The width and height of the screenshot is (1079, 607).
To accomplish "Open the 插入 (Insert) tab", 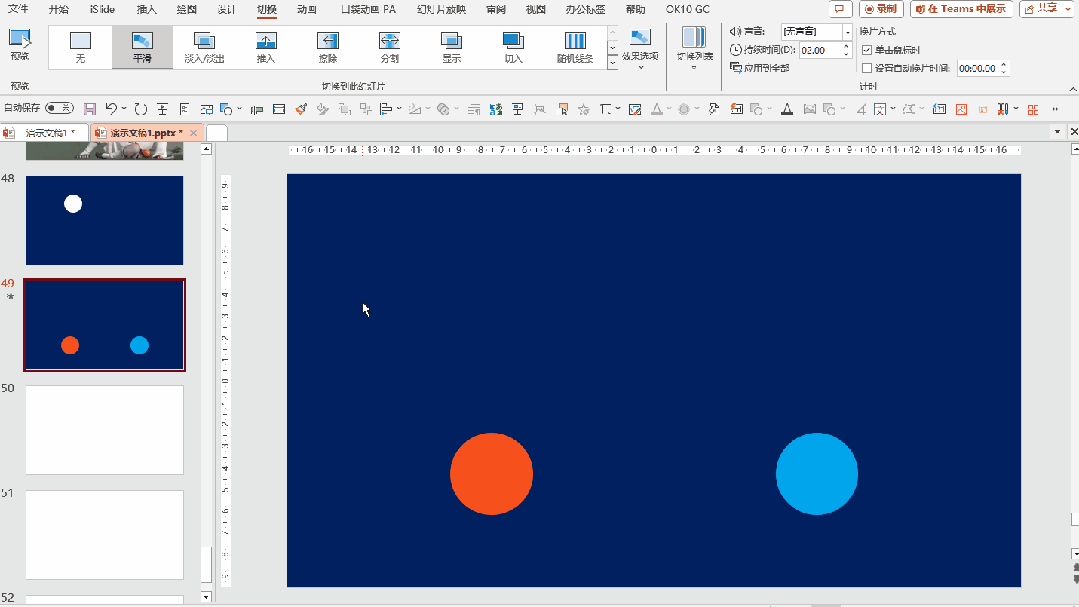I will pyautogui.click(x=147, y=9).
